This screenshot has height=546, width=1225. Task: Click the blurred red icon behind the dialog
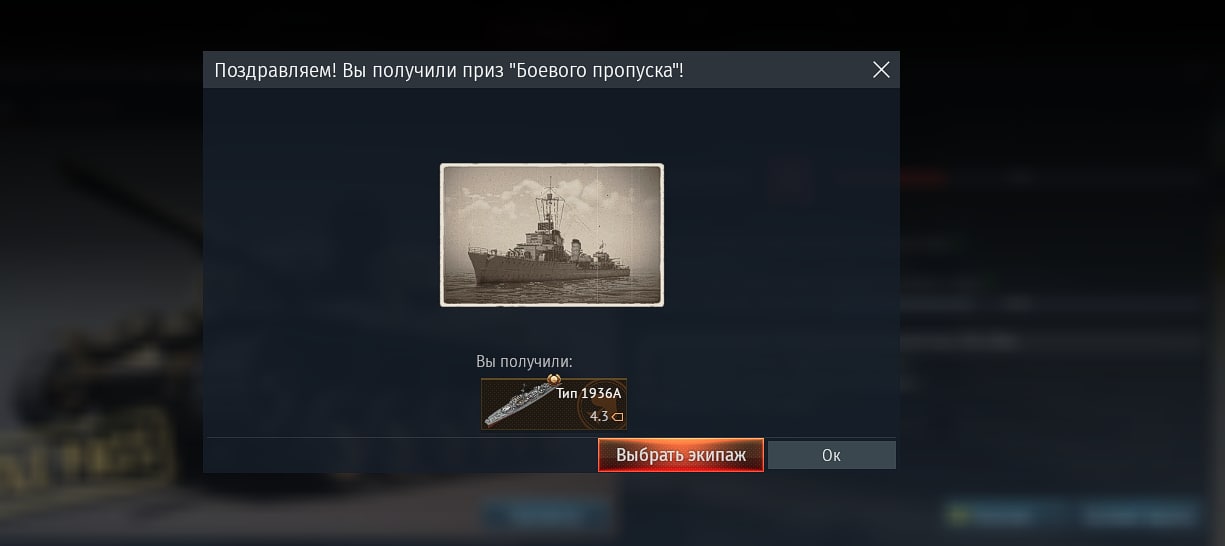[790, 176]
